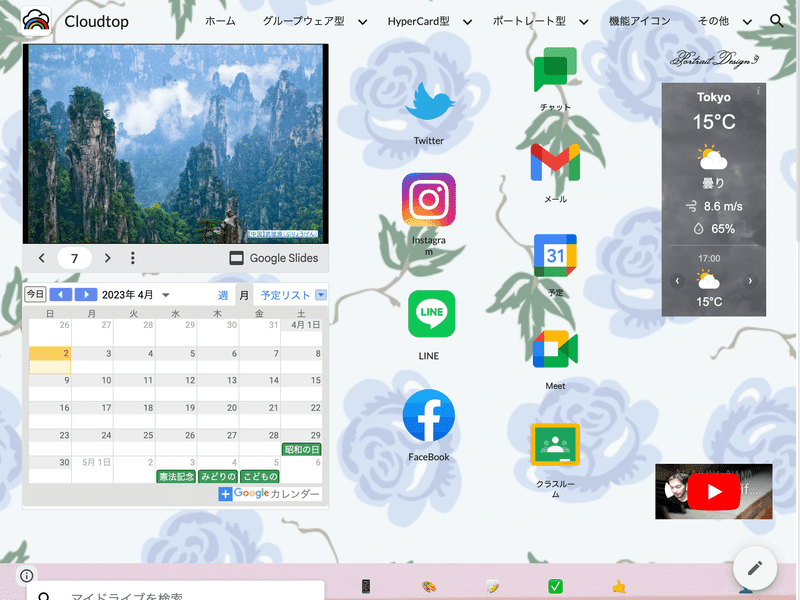The height and width of the screenshot is (600, 800).
Task: Open the Google Meet icon
Action: 555,349
